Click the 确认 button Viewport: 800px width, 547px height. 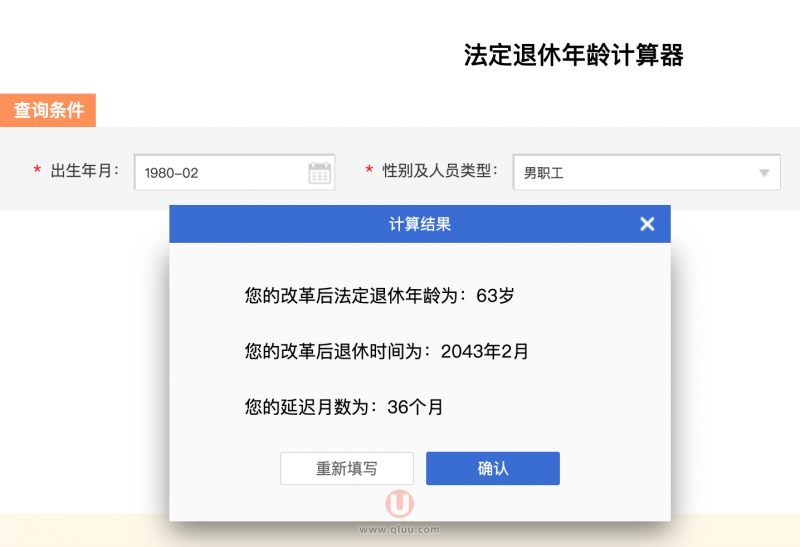pos(493,468)
